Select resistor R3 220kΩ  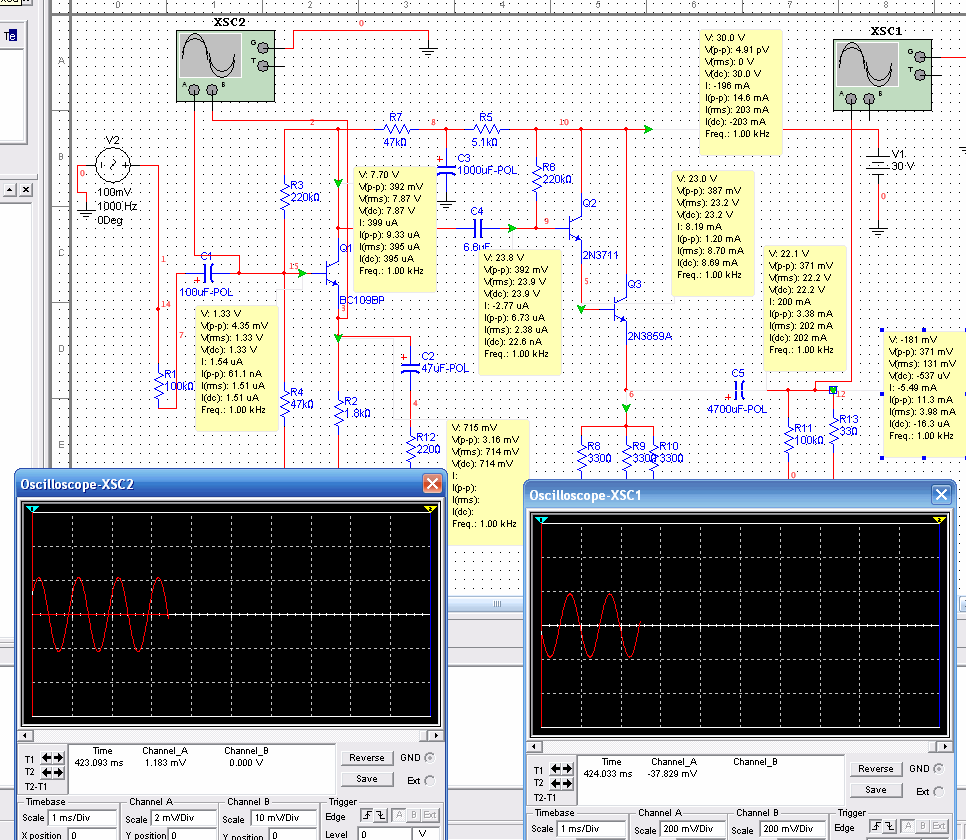point(285,196)
